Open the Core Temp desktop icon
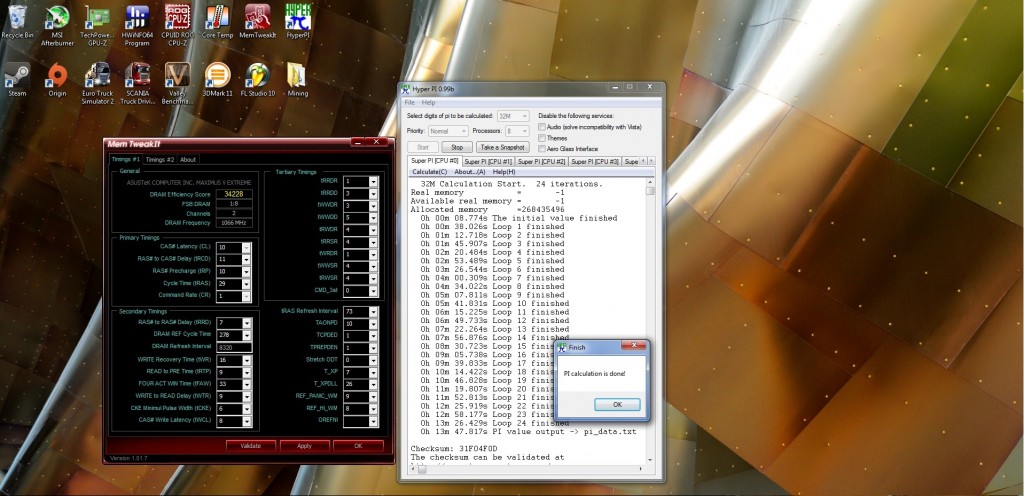 click(x=217, y=22)
